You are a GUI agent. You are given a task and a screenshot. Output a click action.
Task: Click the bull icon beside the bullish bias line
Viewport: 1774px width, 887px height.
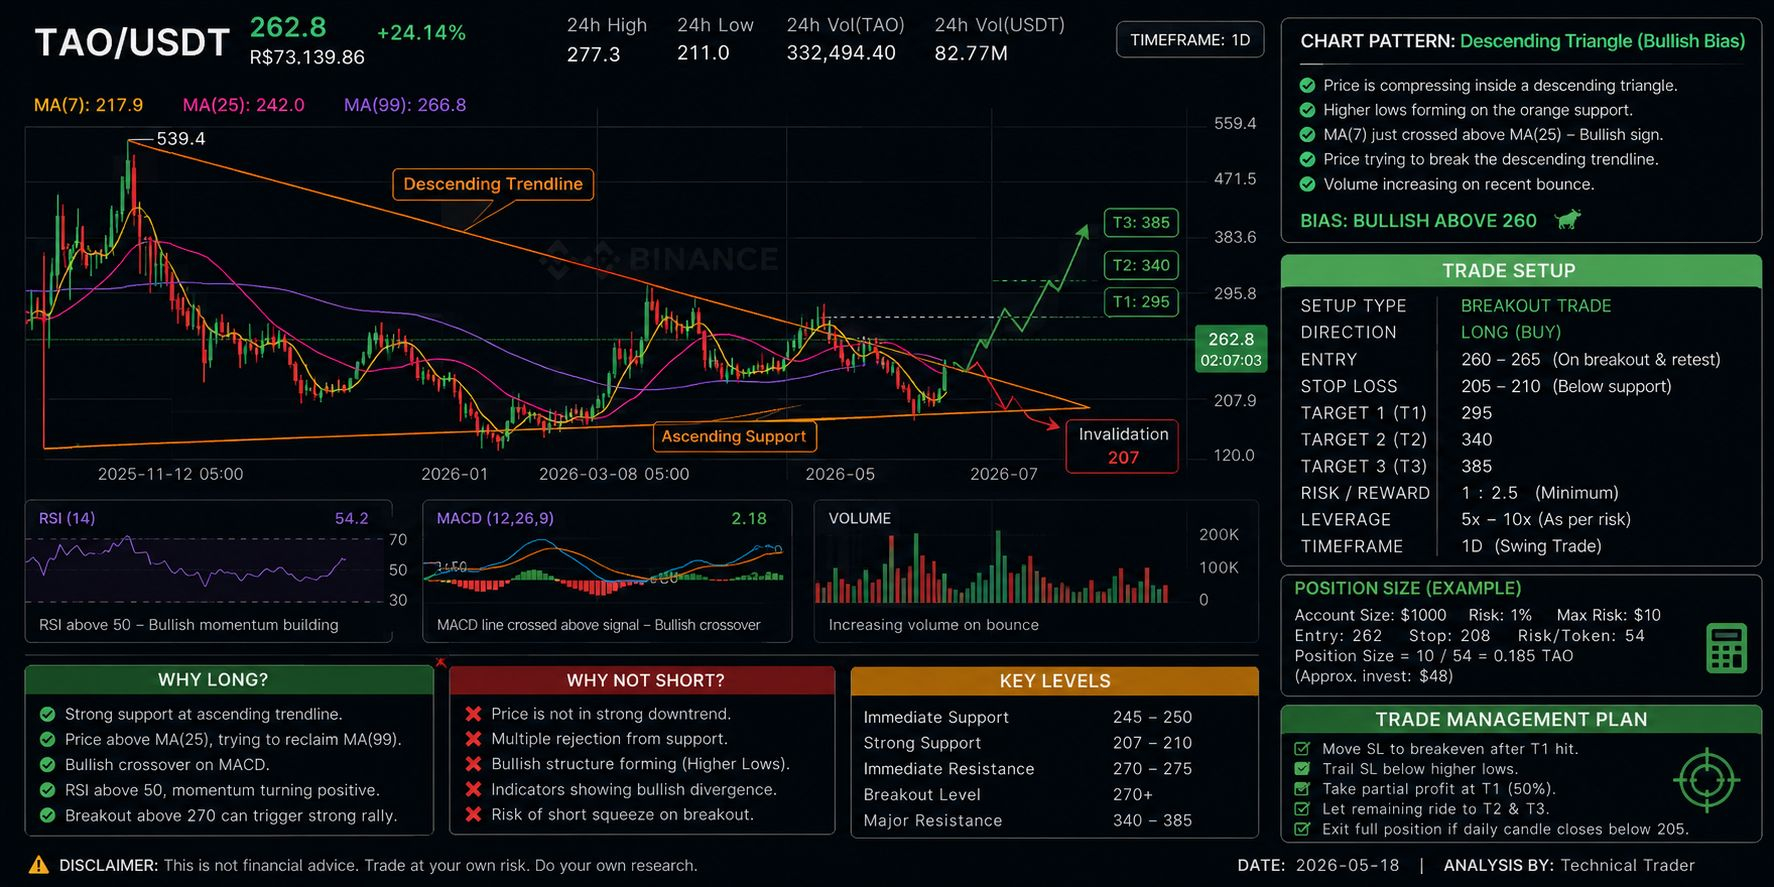coord(1567,220)
